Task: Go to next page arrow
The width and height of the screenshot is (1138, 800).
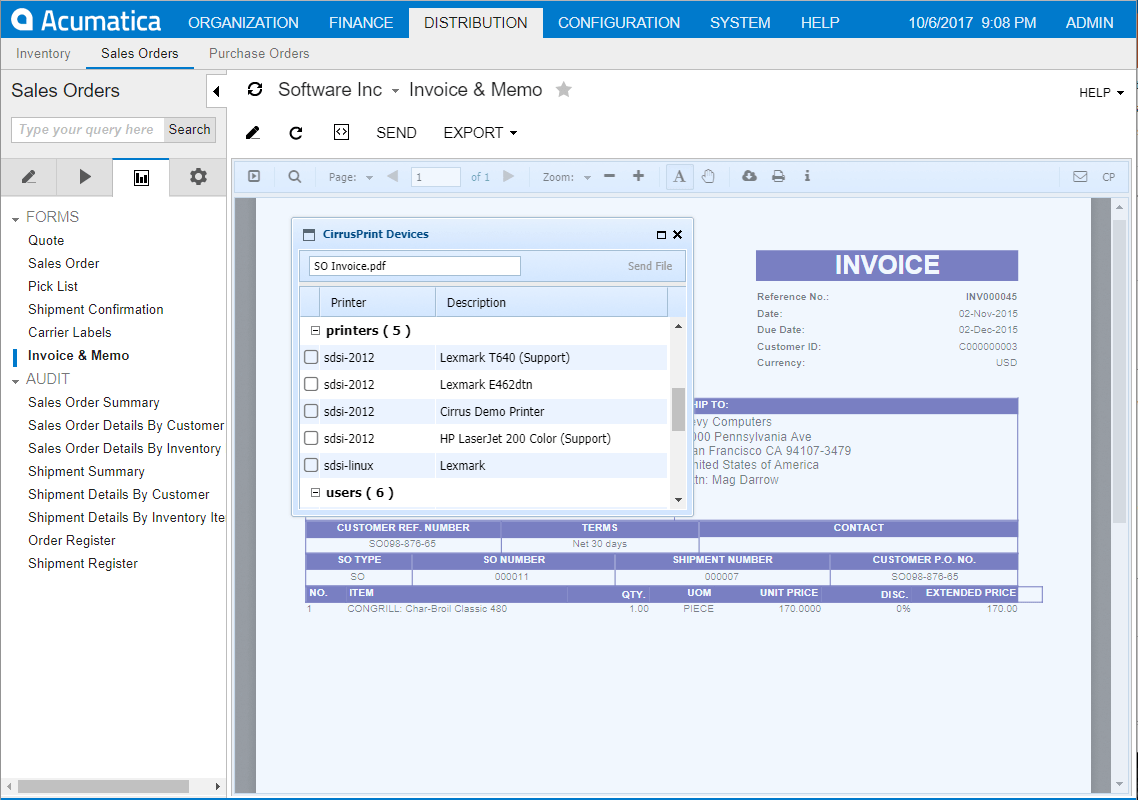Action: (x=509, y=176)
